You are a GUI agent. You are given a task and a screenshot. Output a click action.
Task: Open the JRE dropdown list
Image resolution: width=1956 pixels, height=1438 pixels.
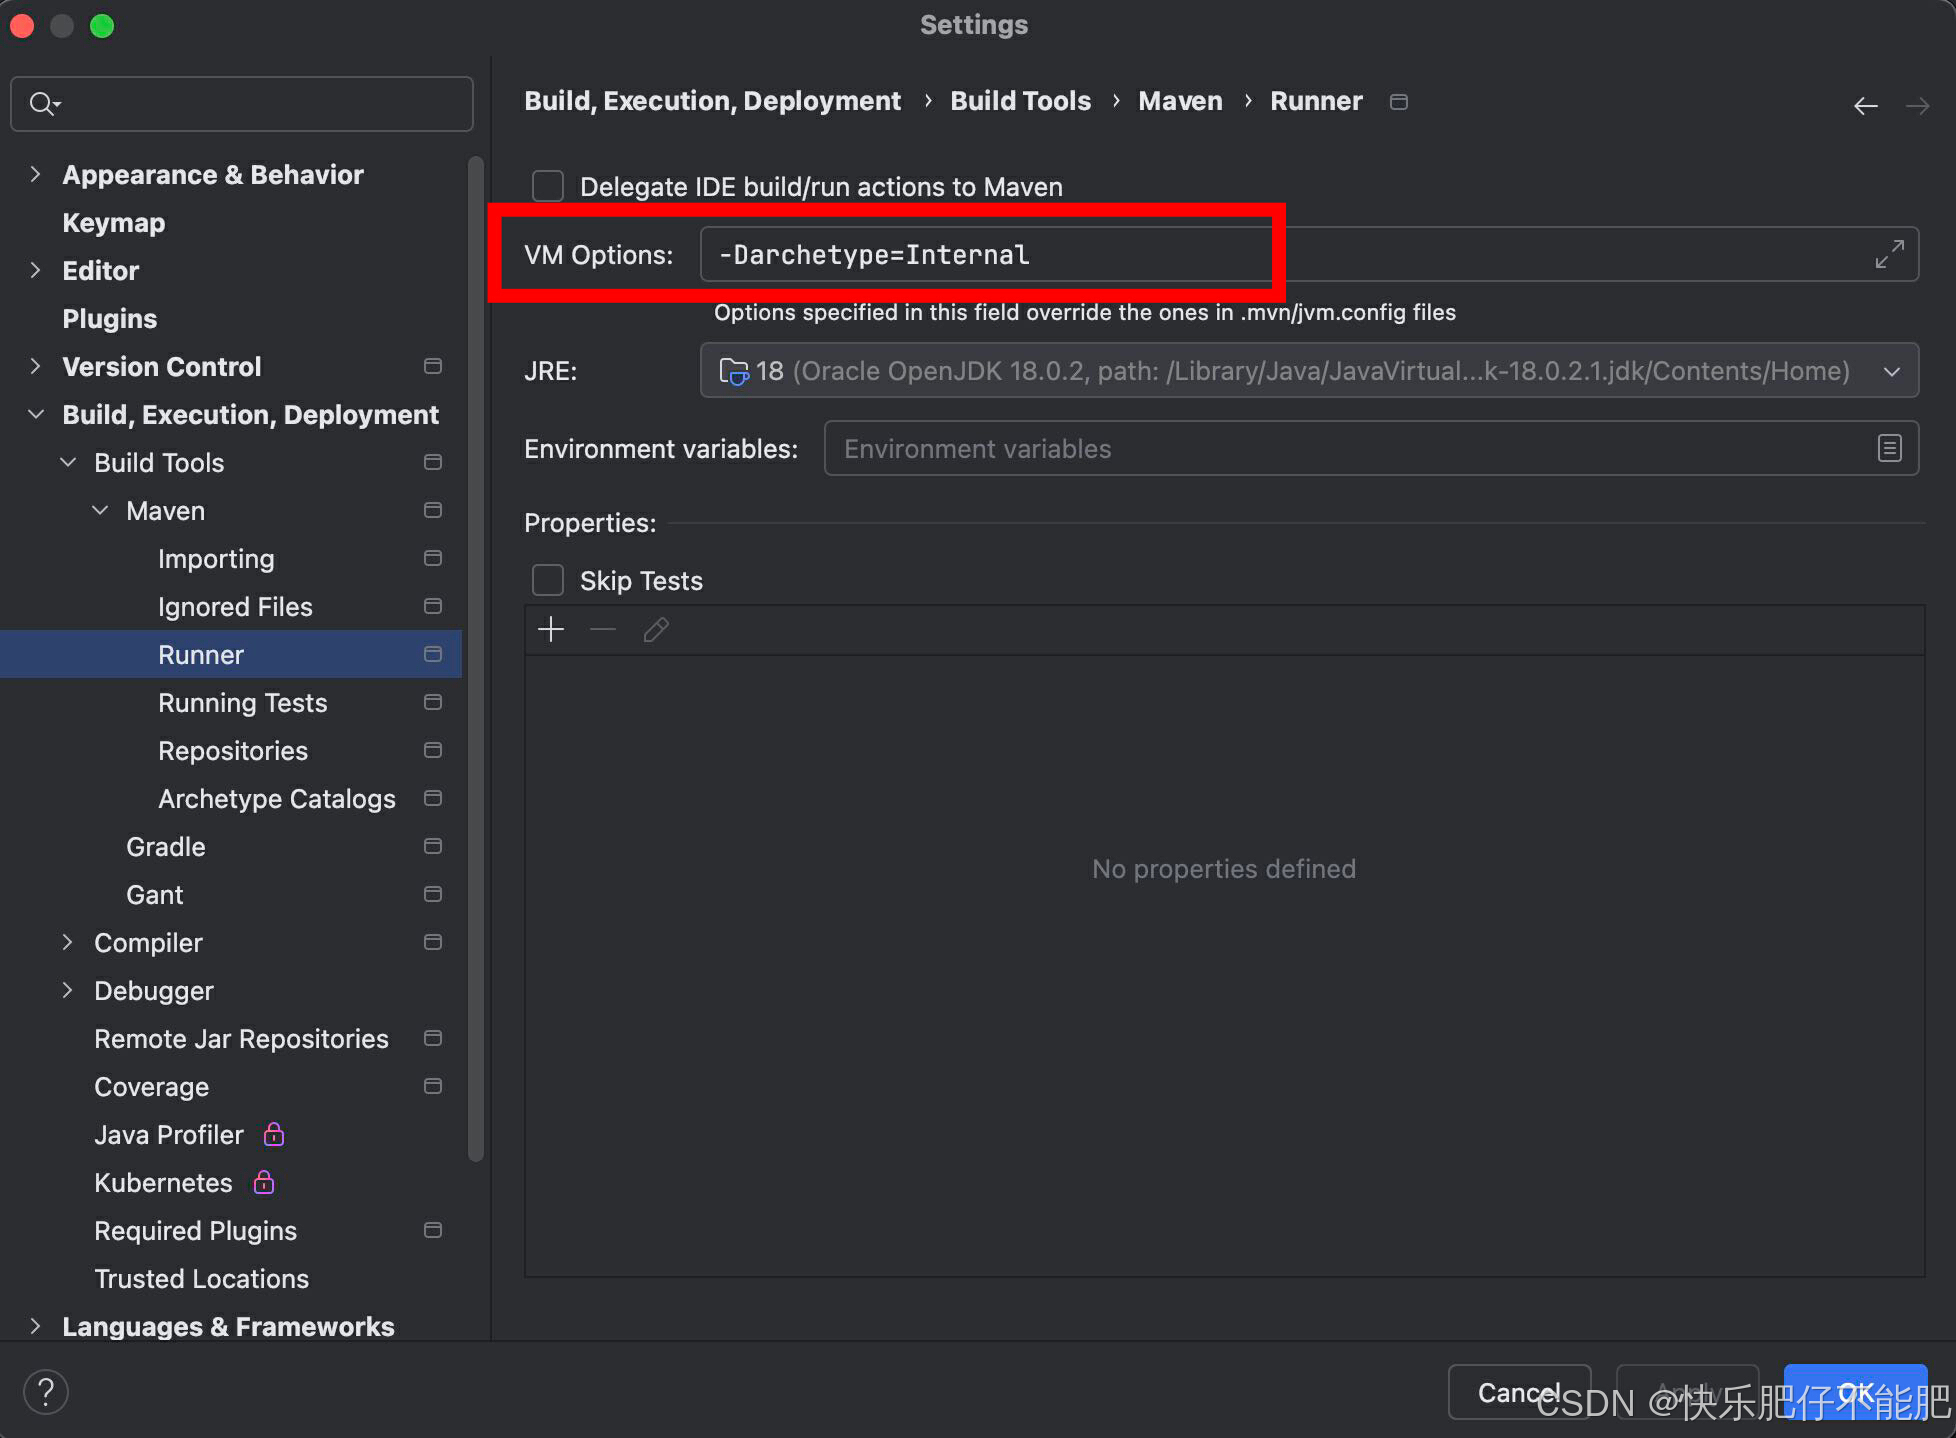[1891, 371]
